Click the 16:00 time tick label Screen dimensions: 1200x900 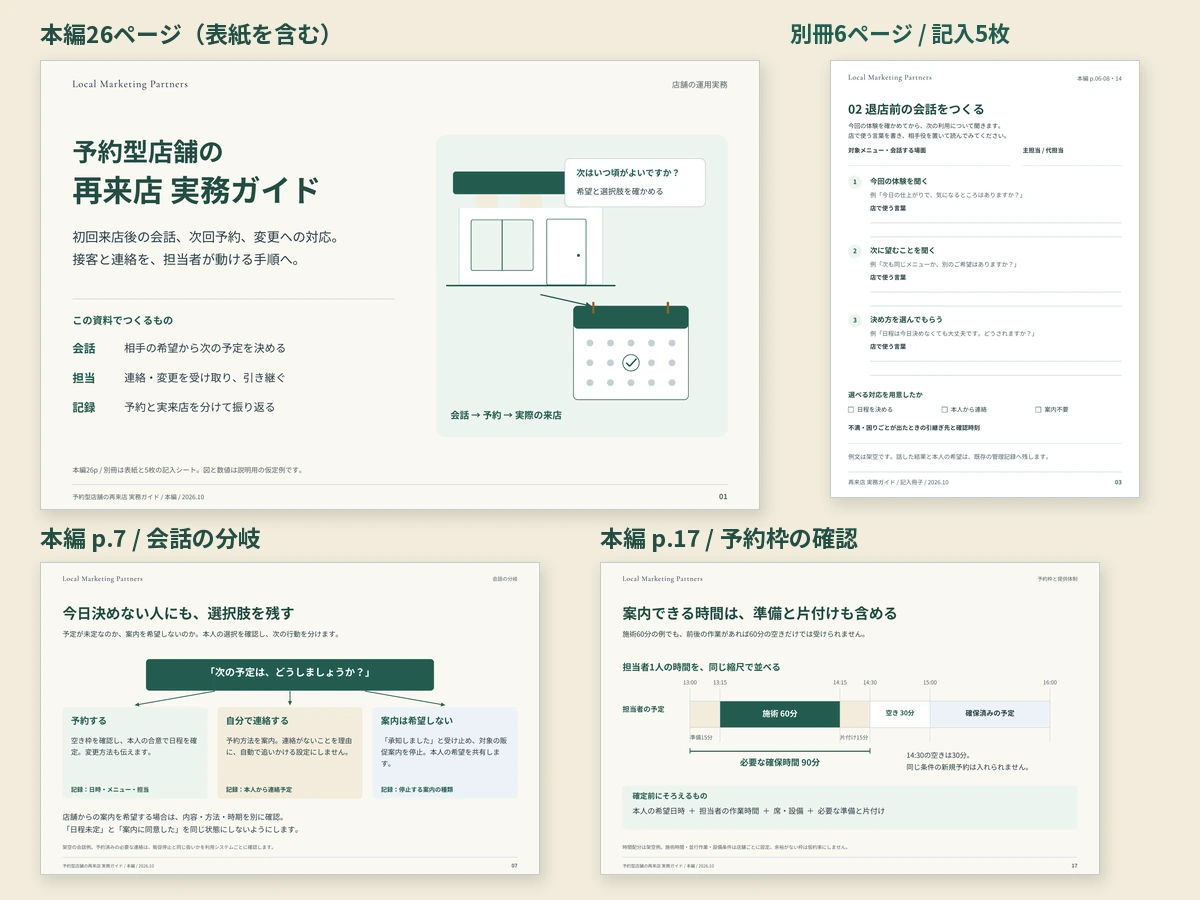pyautogui.click(x=1050, y=683)
